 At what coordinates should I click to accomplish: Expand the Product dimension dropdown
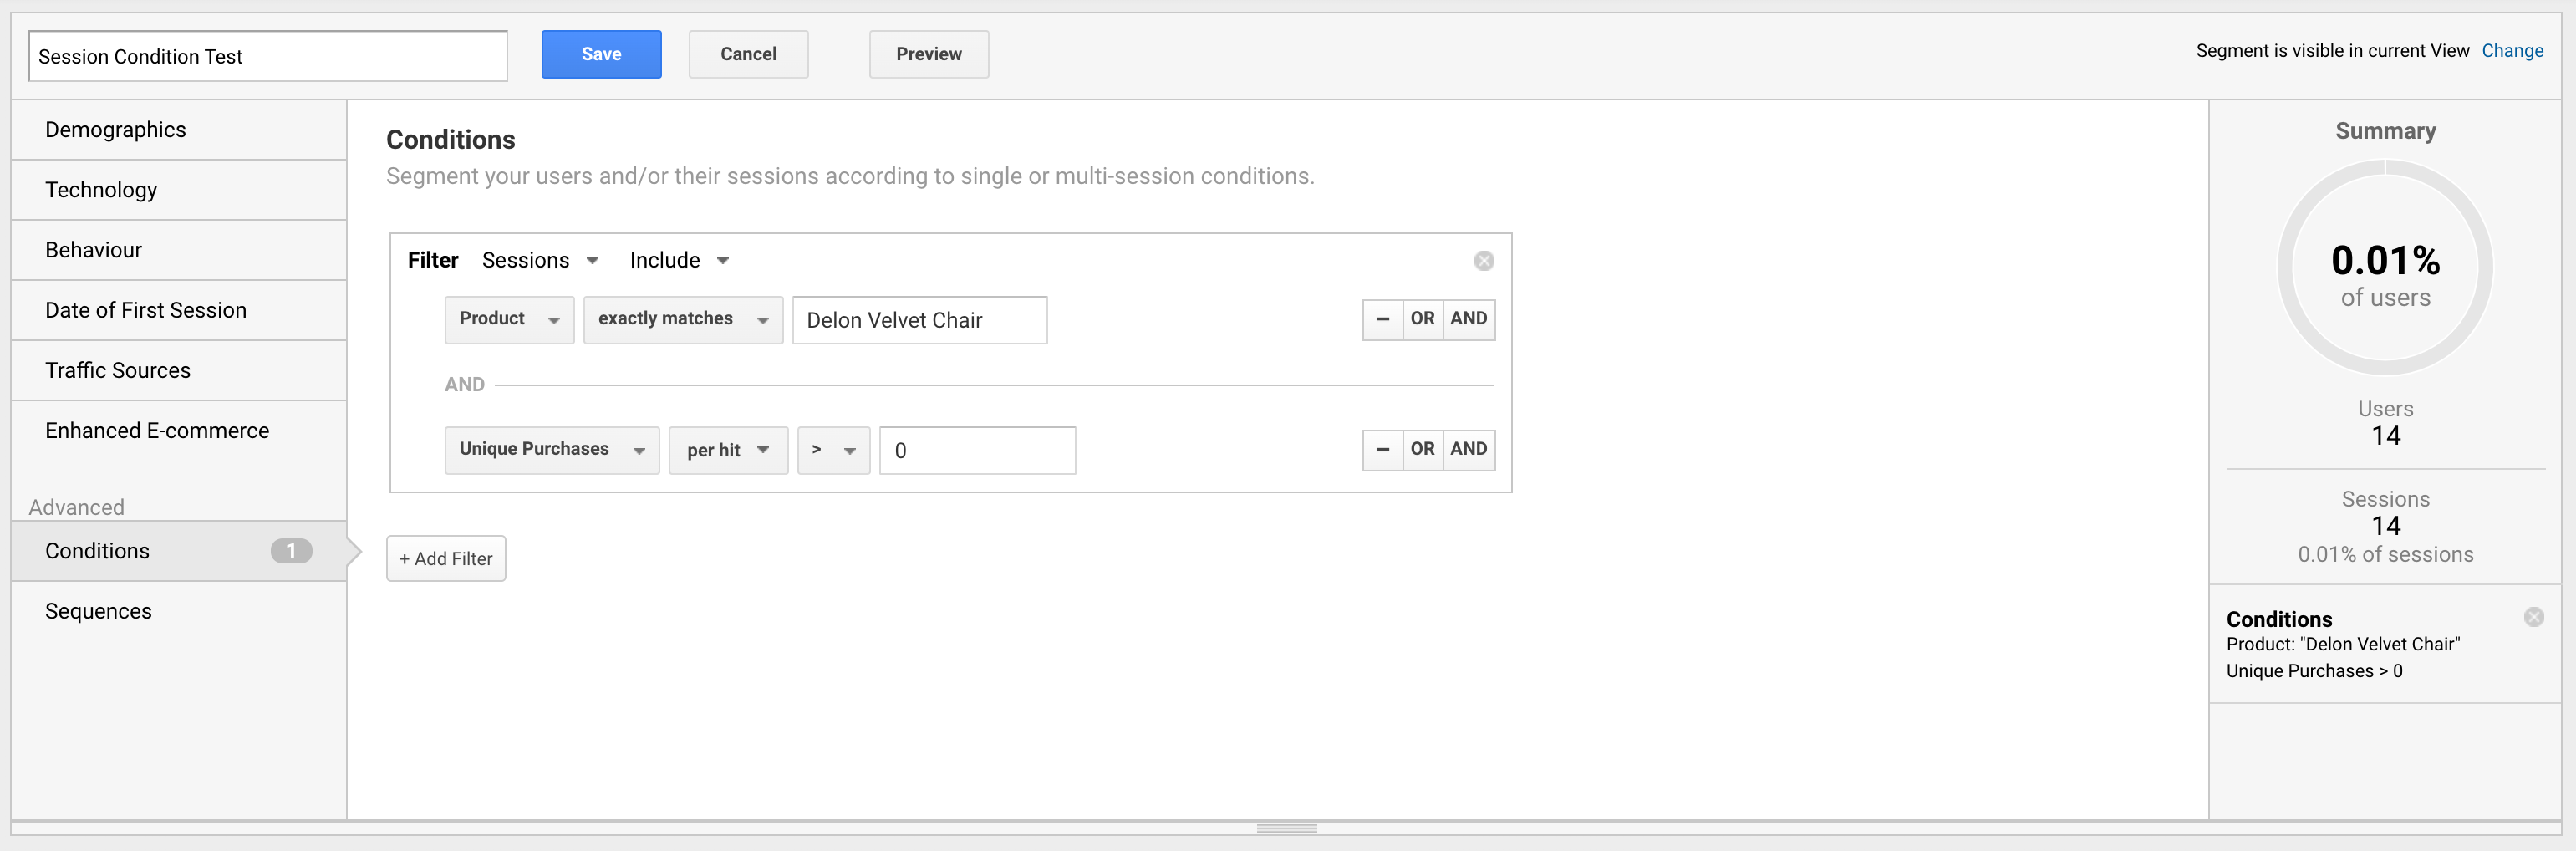click(x=509, y=320)
